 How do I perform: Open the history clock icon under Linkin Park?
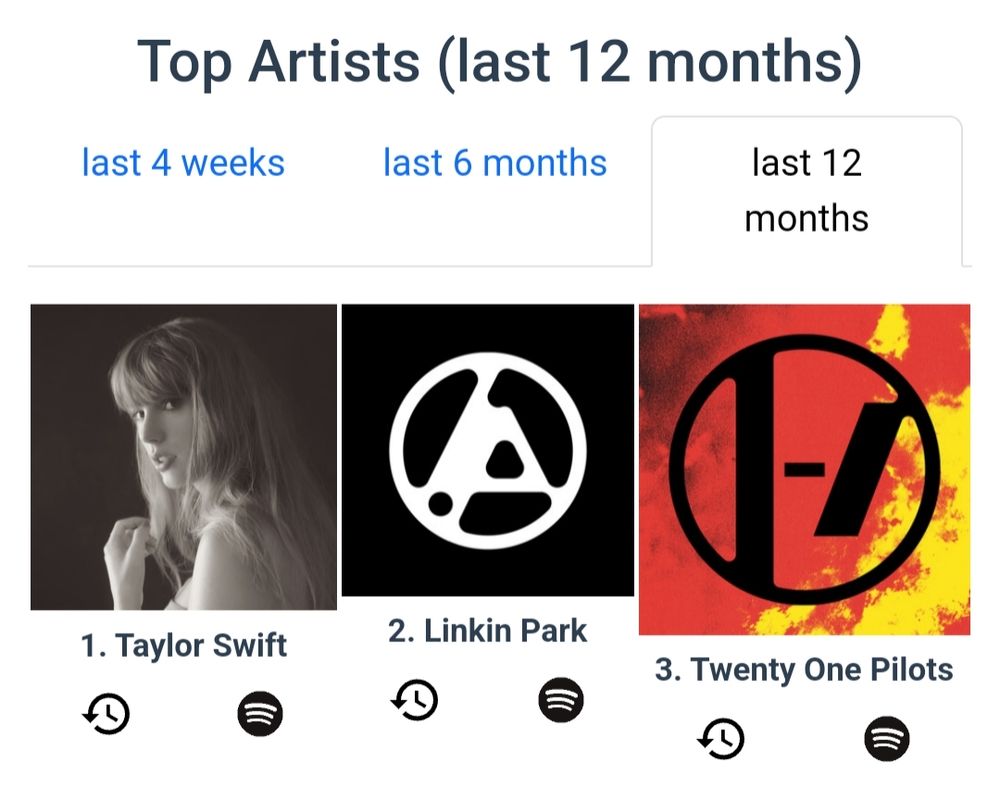[415, 698]
